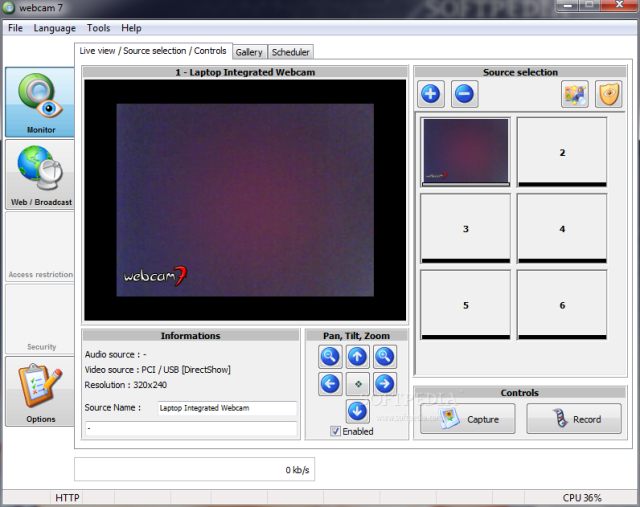Zoom in with the right magnifier icon

[x=384, y=356]
